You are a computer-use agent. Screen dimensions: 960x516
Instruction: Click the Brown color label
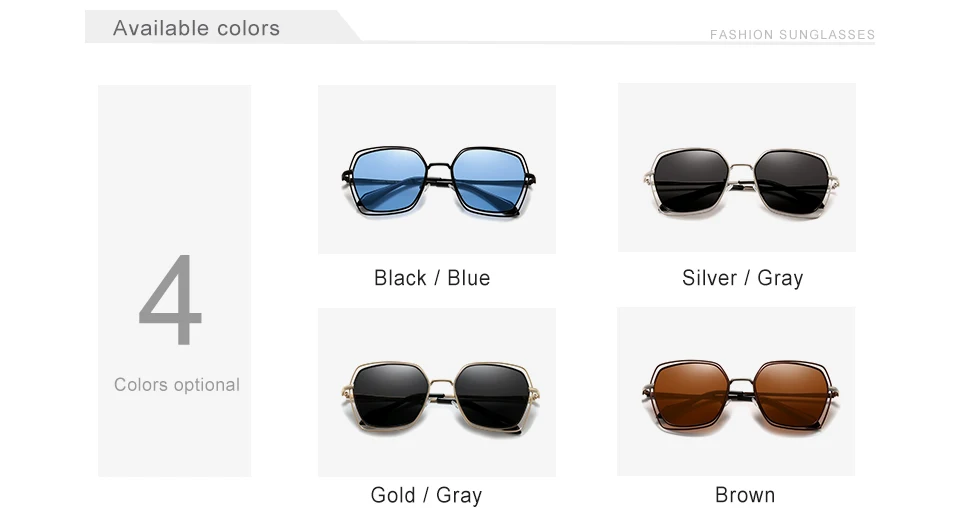(x=744, y=495)
